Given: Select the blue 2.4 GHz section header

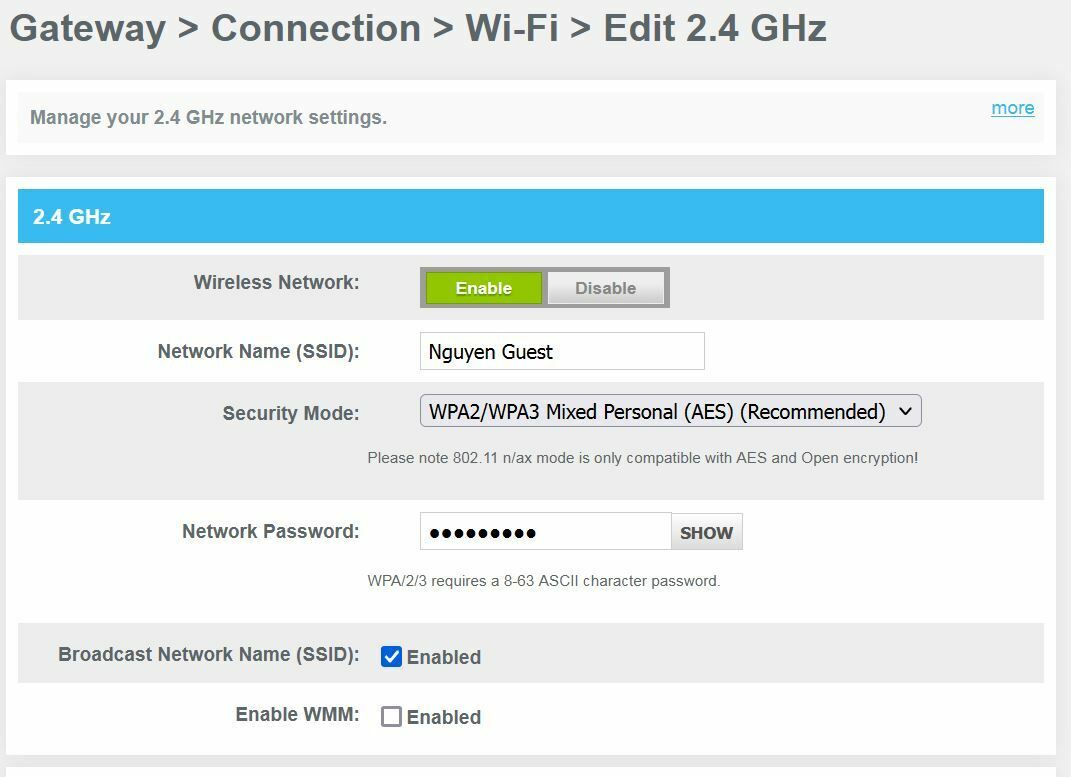Looking at the screenshot, I should pos(531,216).
